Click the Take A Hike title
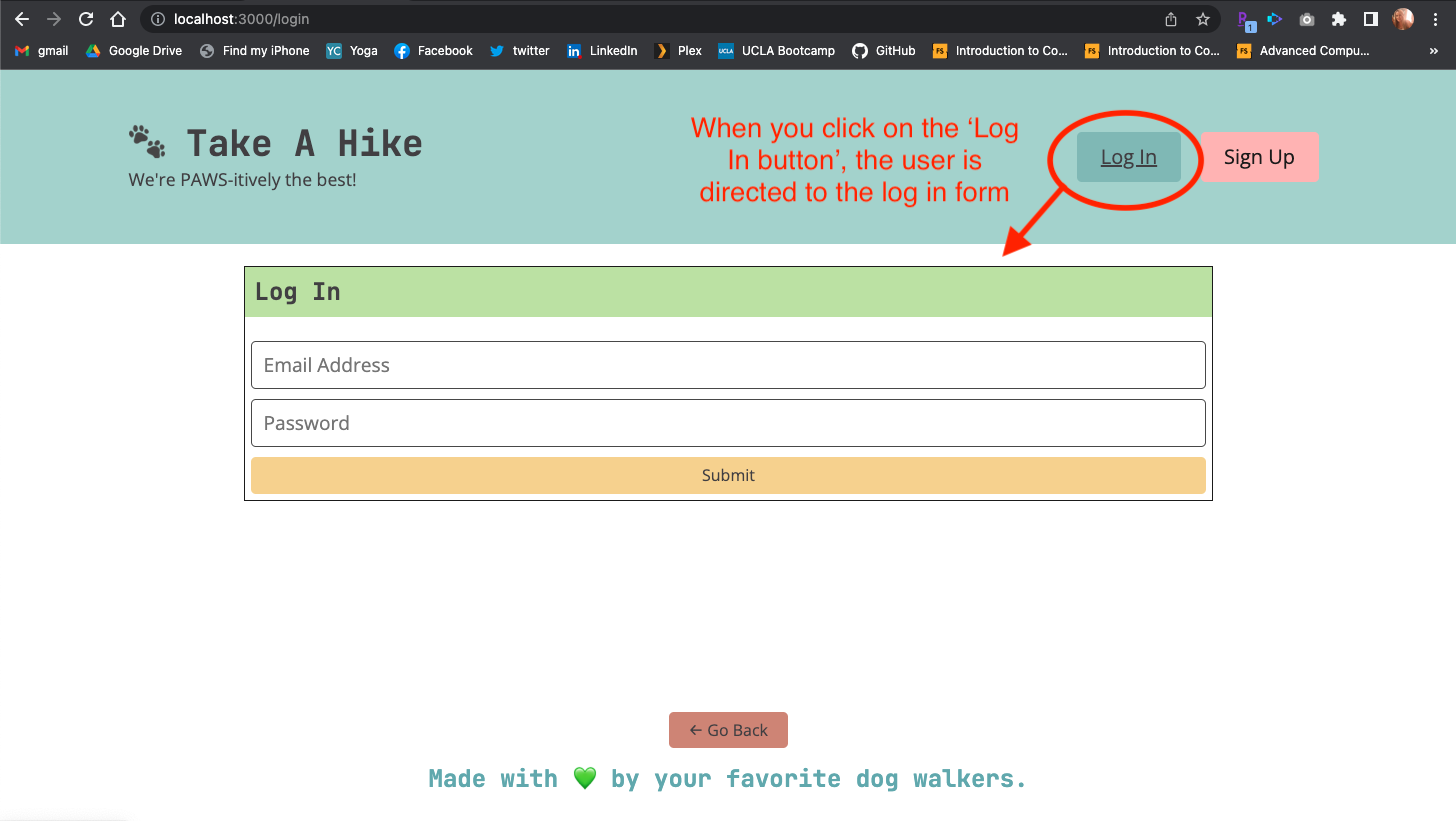Image resolution: width=1456 pixels, height=821 pixels. pos(305,143)
